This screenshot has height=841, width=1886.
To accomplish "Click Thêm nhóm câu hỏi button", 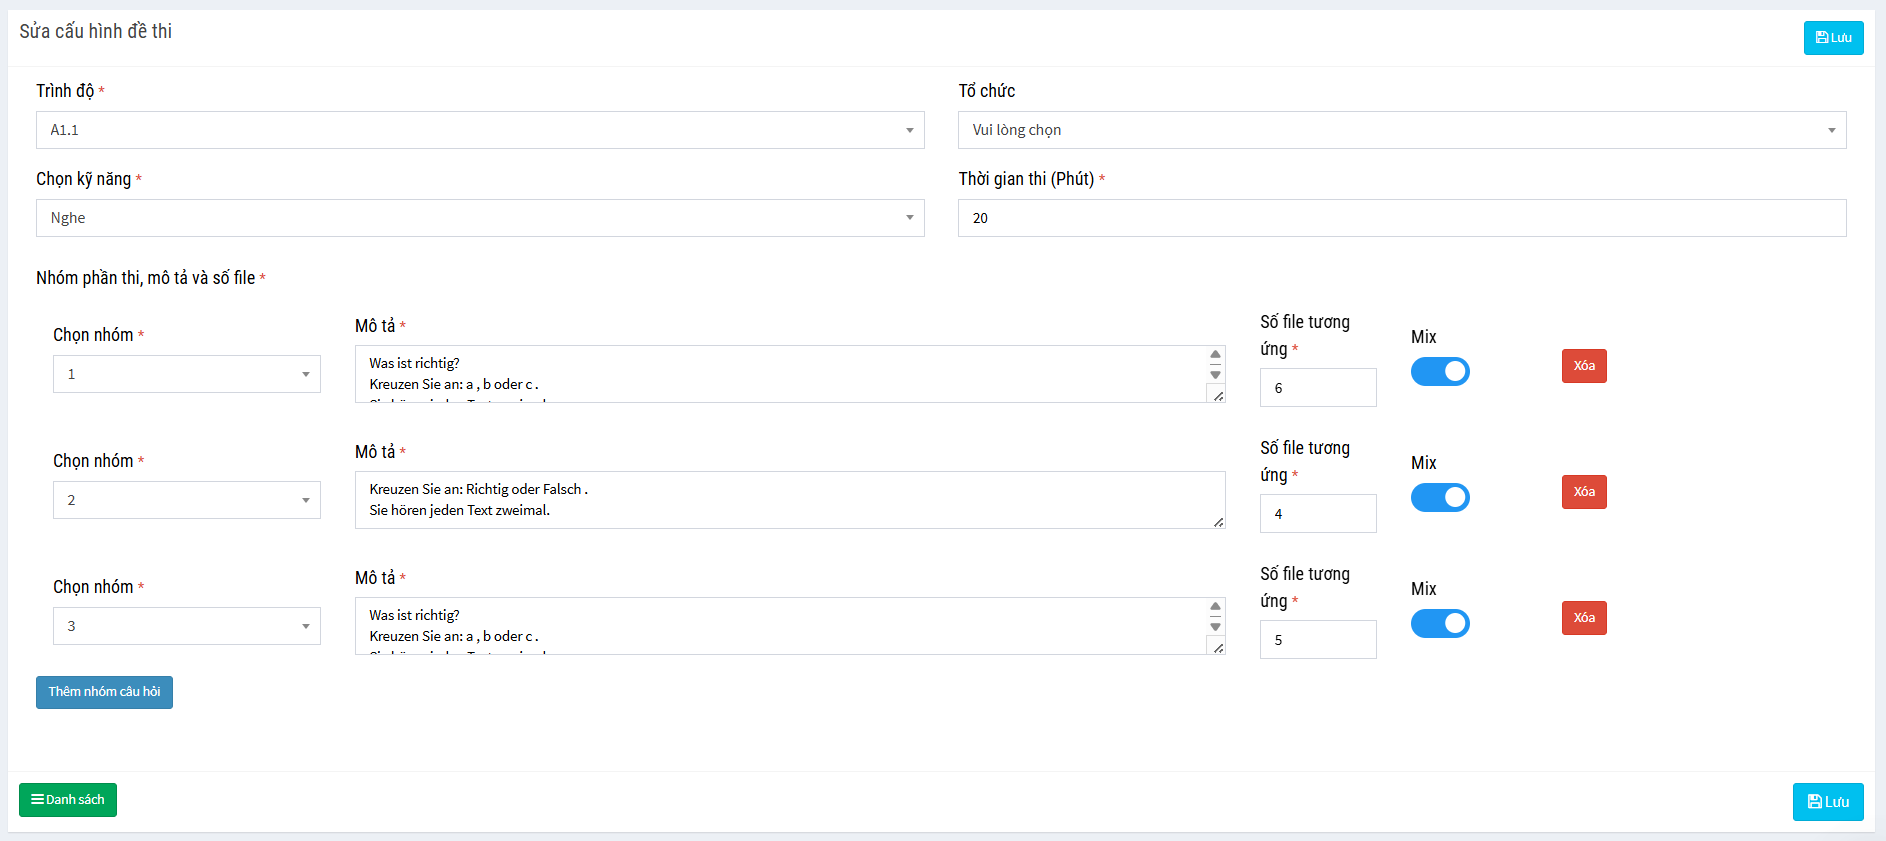I will click(x=104, y=692).
